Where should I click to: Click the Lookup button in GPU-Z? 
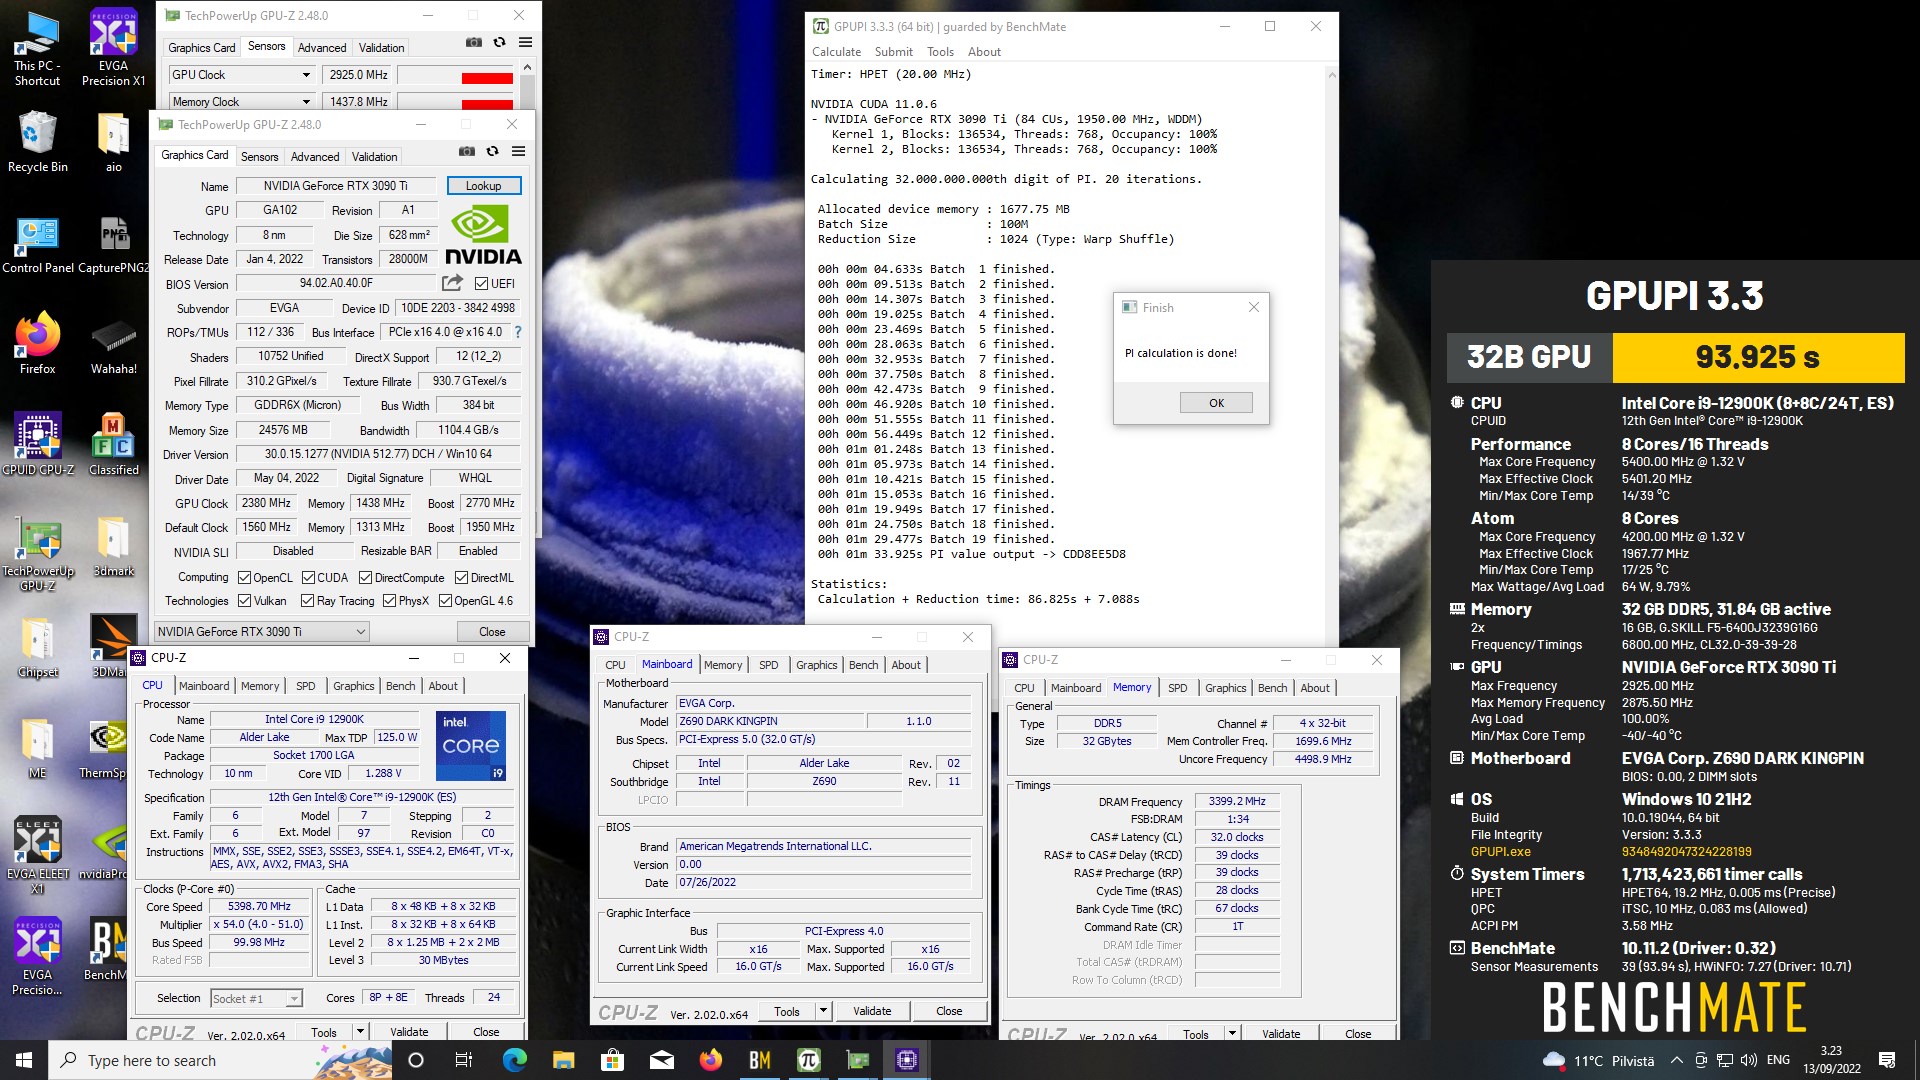tap(483, 186)
